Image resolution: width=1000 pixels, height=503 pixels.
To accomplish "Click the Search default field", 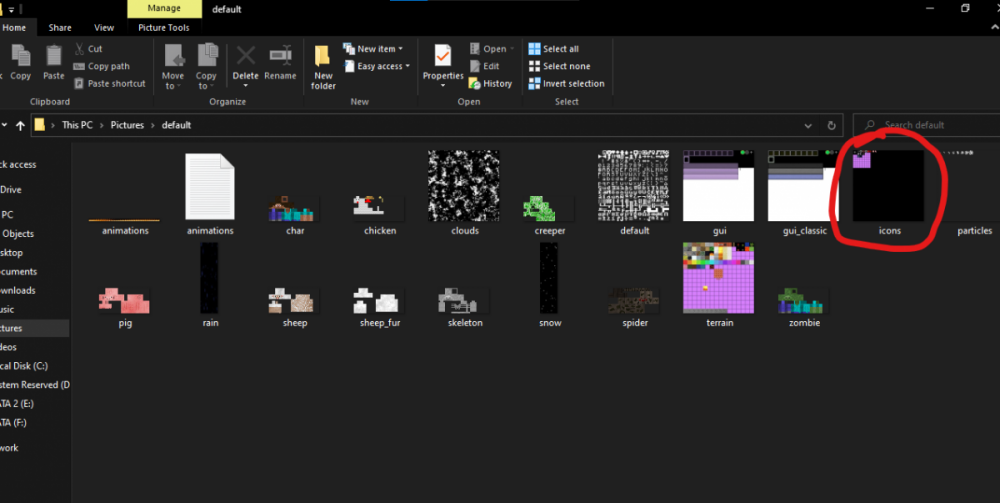I will point(927,125).
